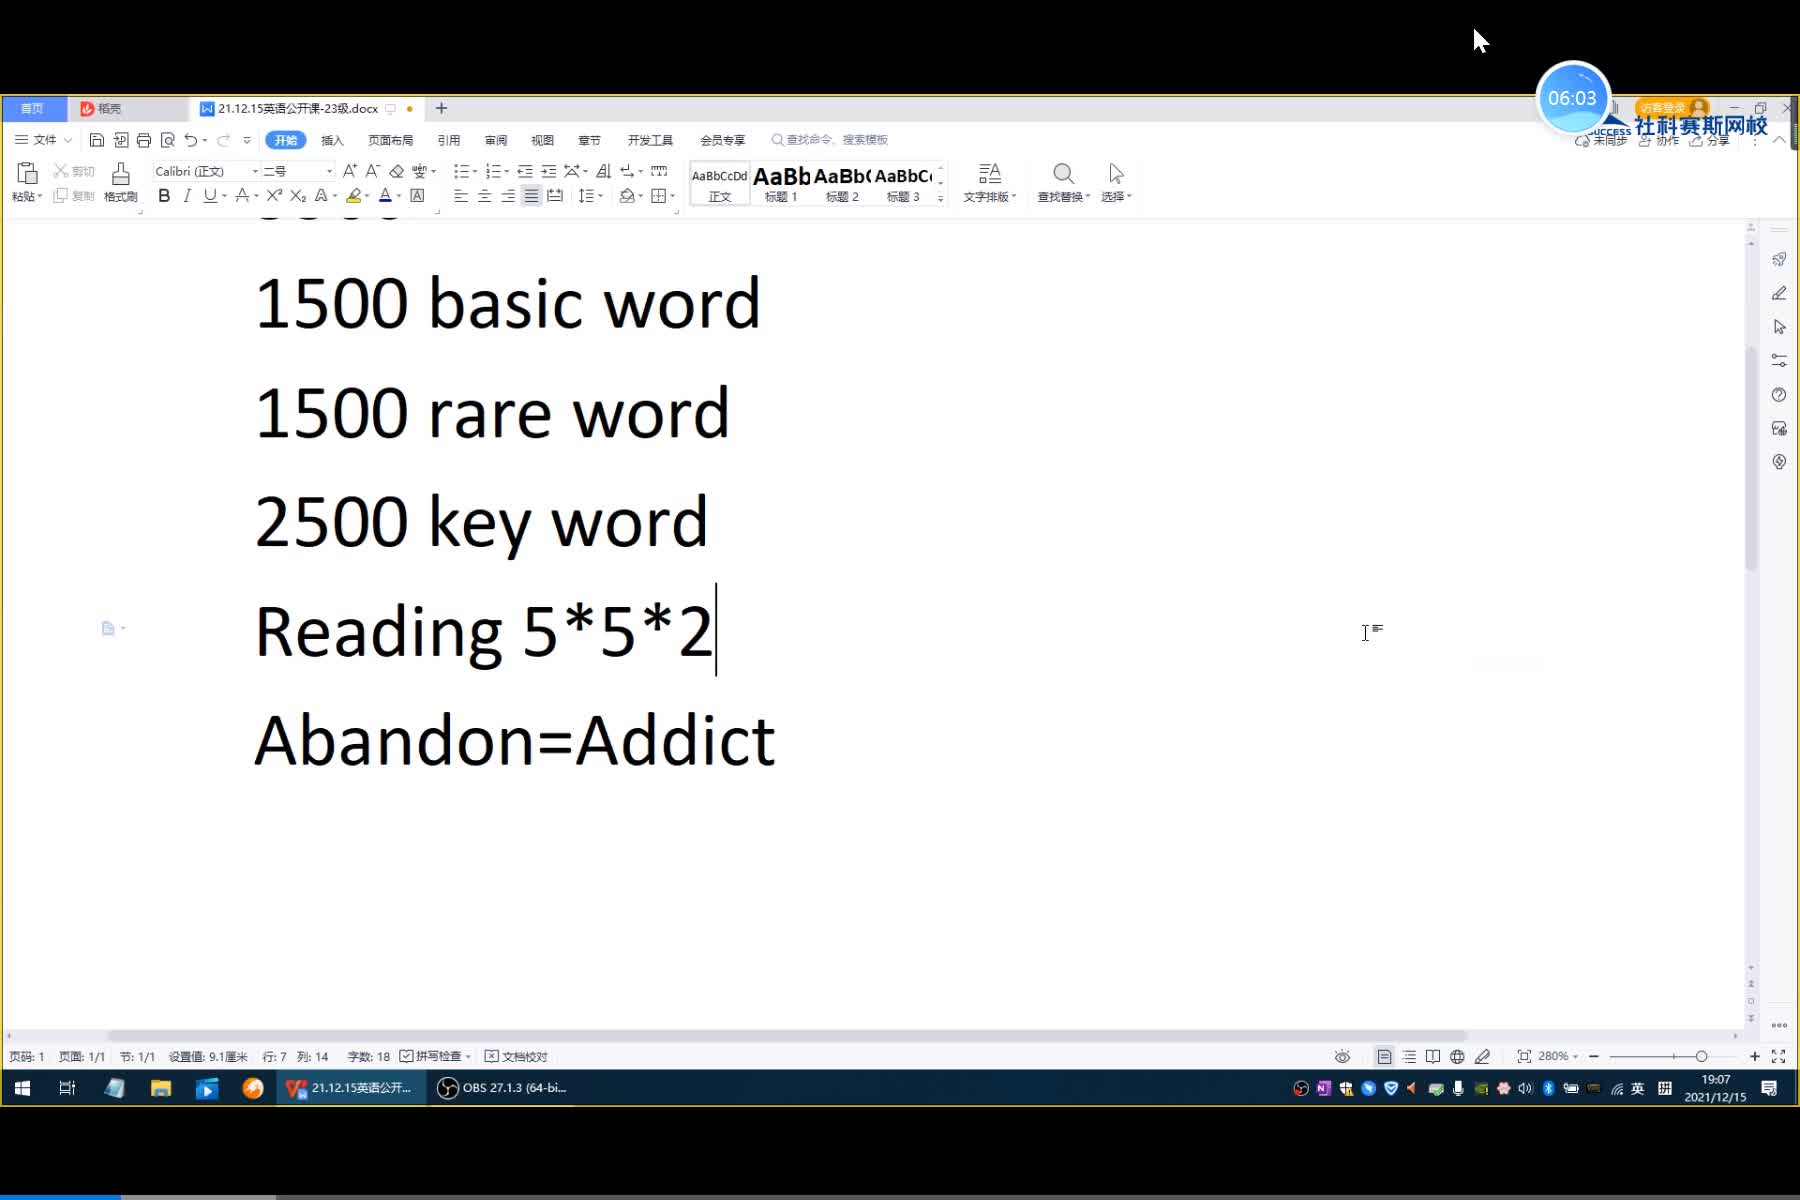Screen dimensions: 1800x1200
Task: Click the Paste clipboard icon
Action: click(x=27, y=173)
